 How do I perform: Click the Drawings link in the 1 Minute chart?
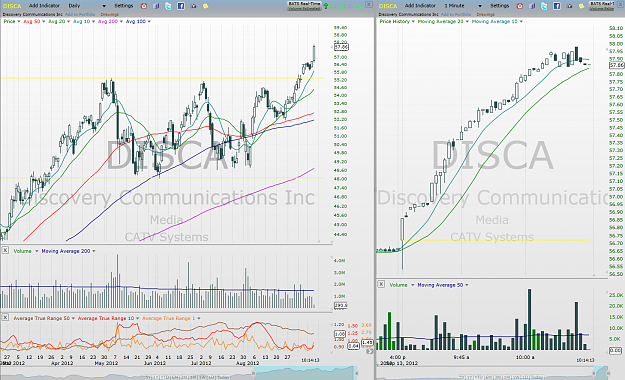(x=485, y=14)
